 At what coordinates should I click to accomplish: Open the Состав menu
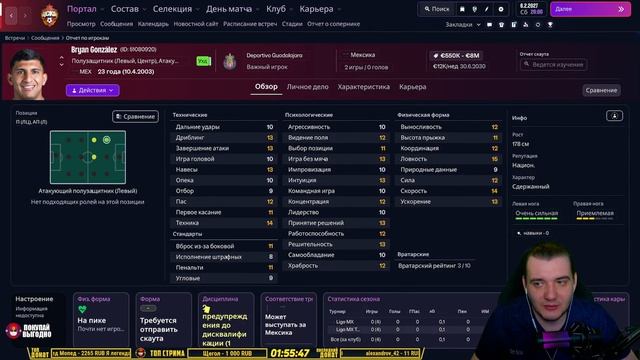point(125,9)
